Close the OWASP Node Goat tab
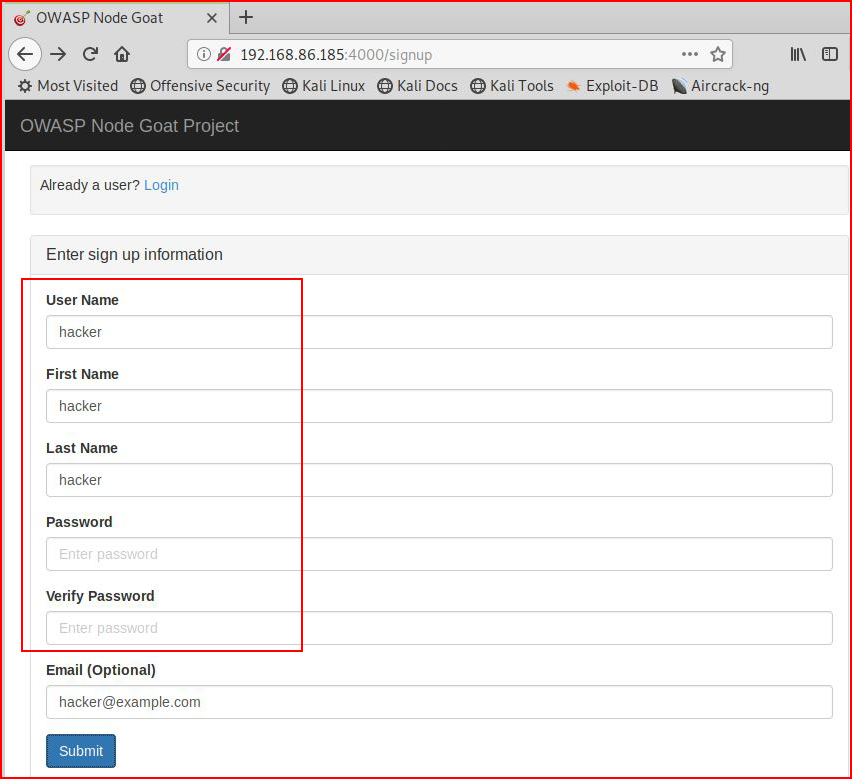The image size is (852, 779). (212, 18)
